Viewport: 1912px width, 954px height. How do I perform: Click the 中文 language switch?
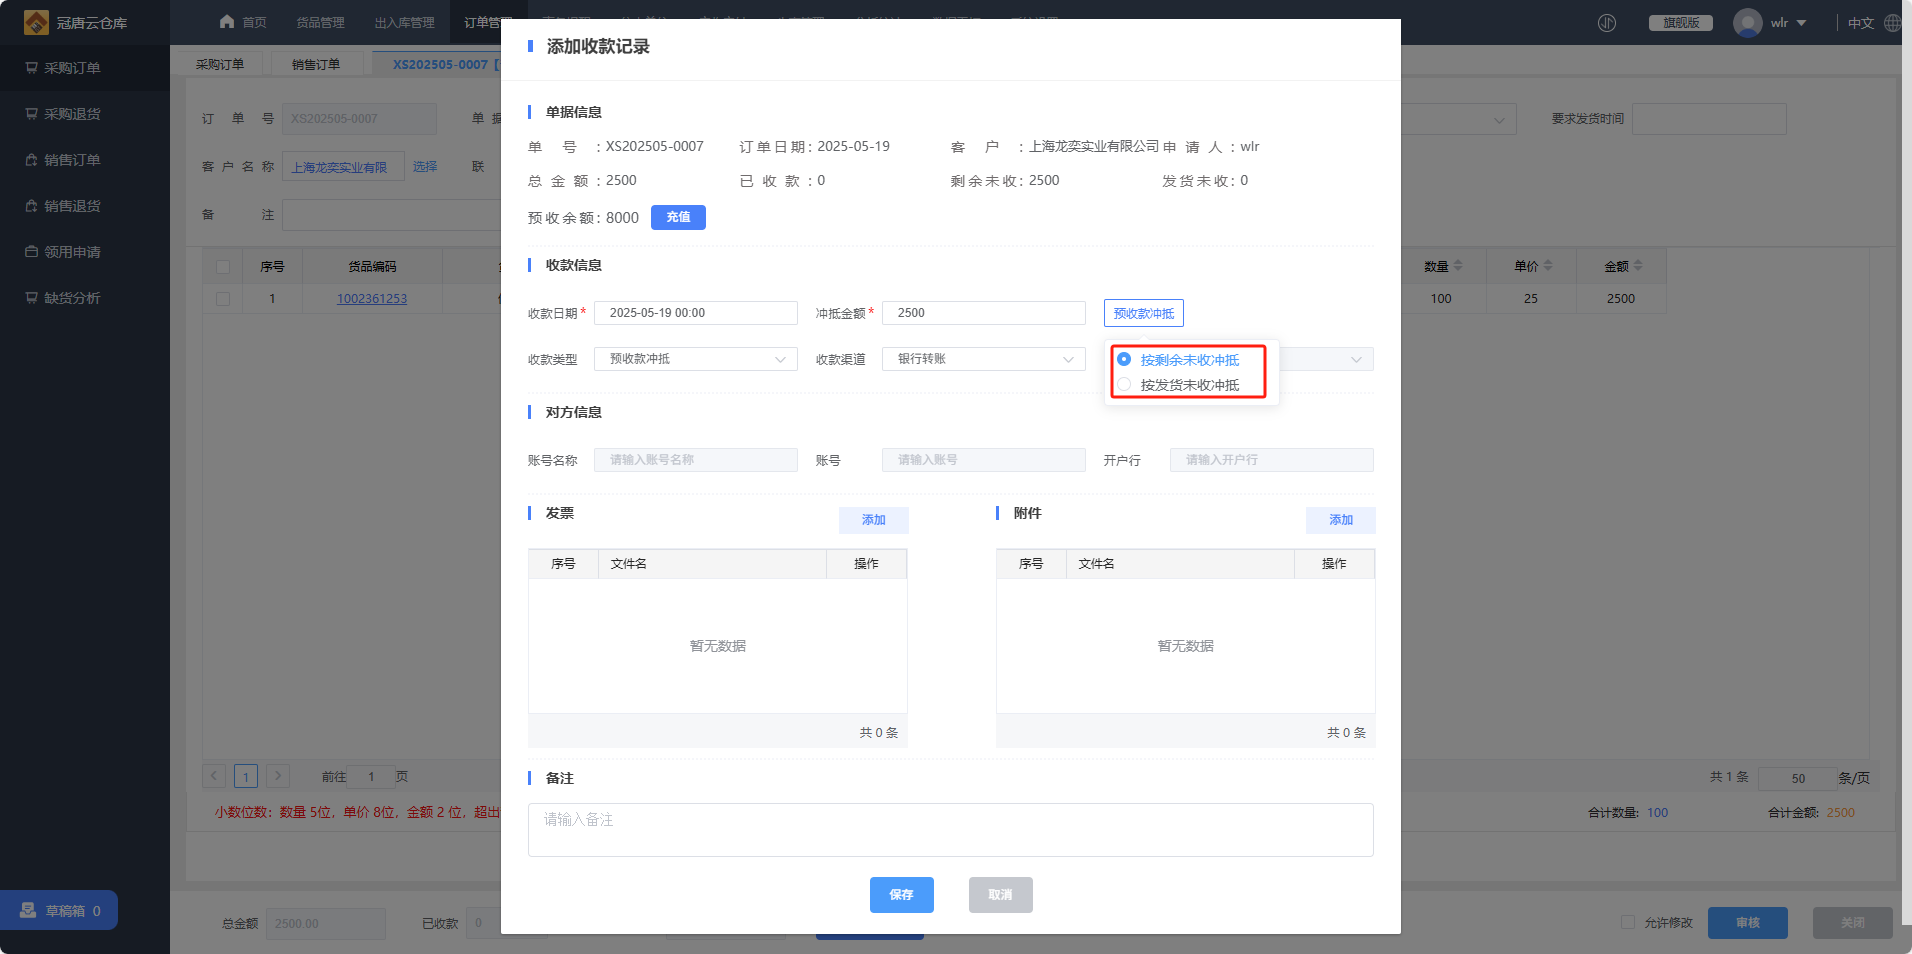[x=1861, y=23]
